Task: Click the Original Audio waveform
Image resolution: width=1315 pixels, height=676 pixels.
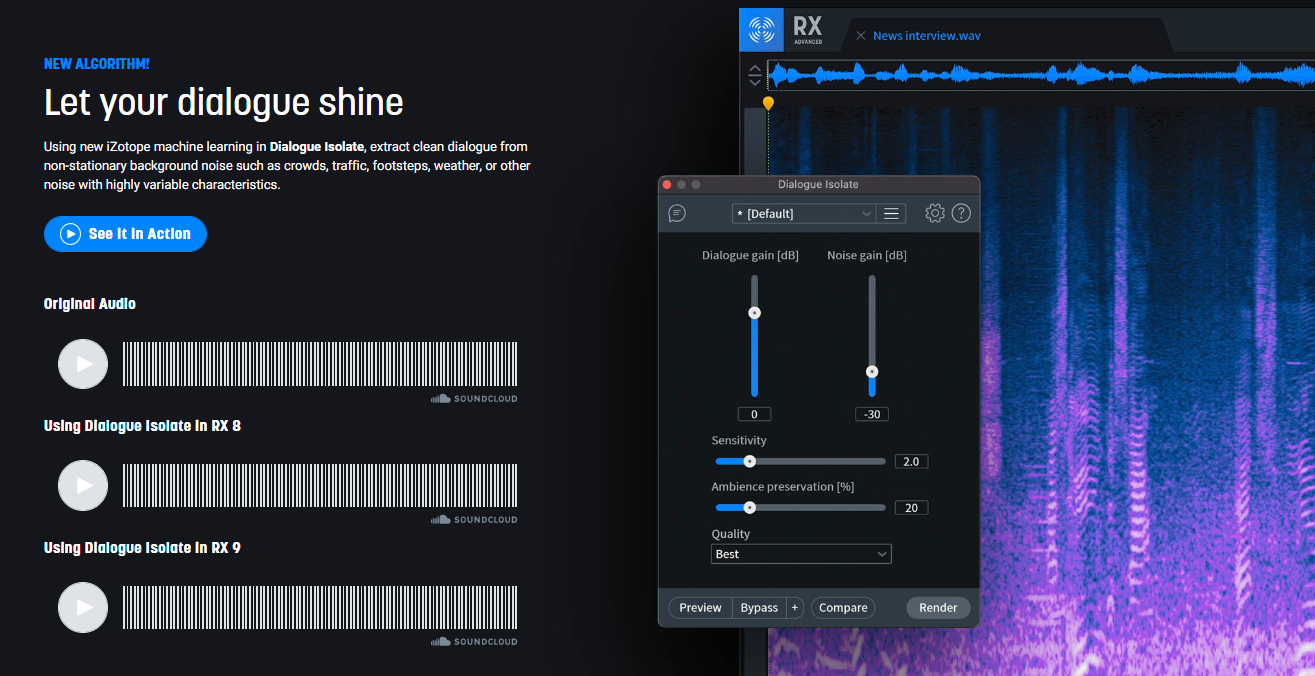Action: 320,364
